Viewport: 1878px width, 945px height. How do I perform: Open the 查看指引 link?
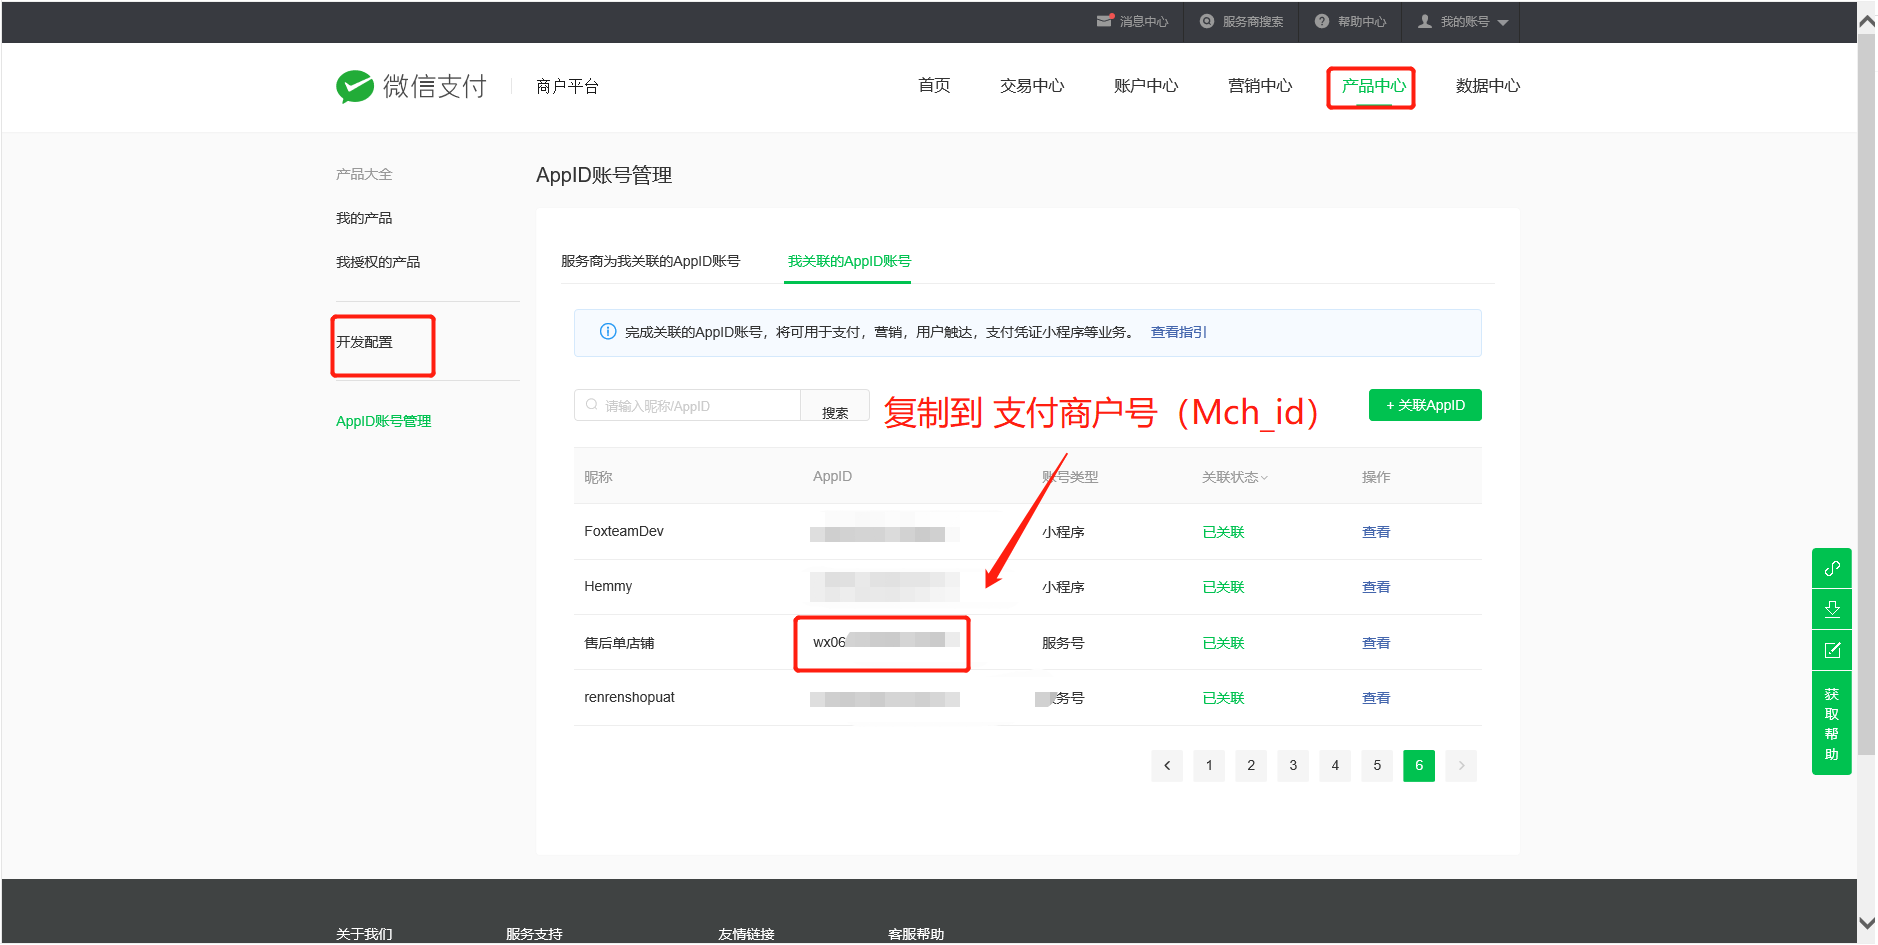tap(1178, 332)
